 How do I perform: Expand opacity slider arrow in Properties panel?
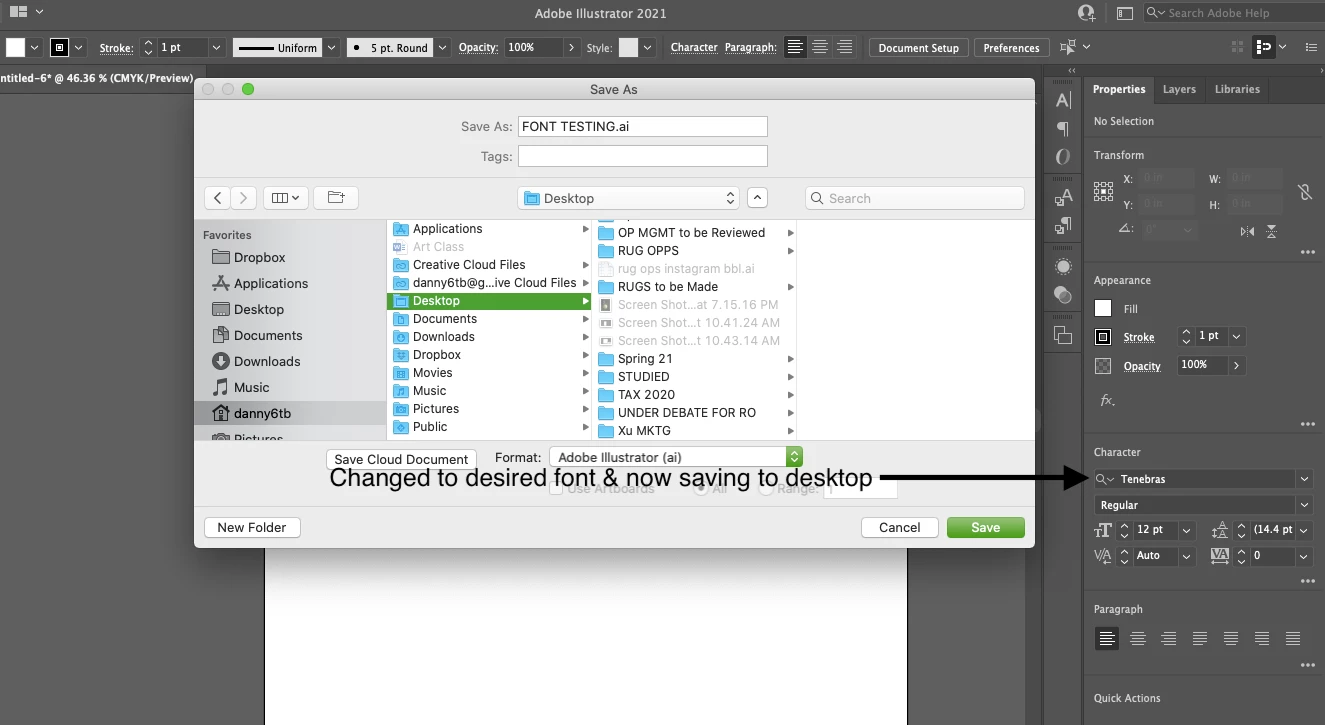1237,365
